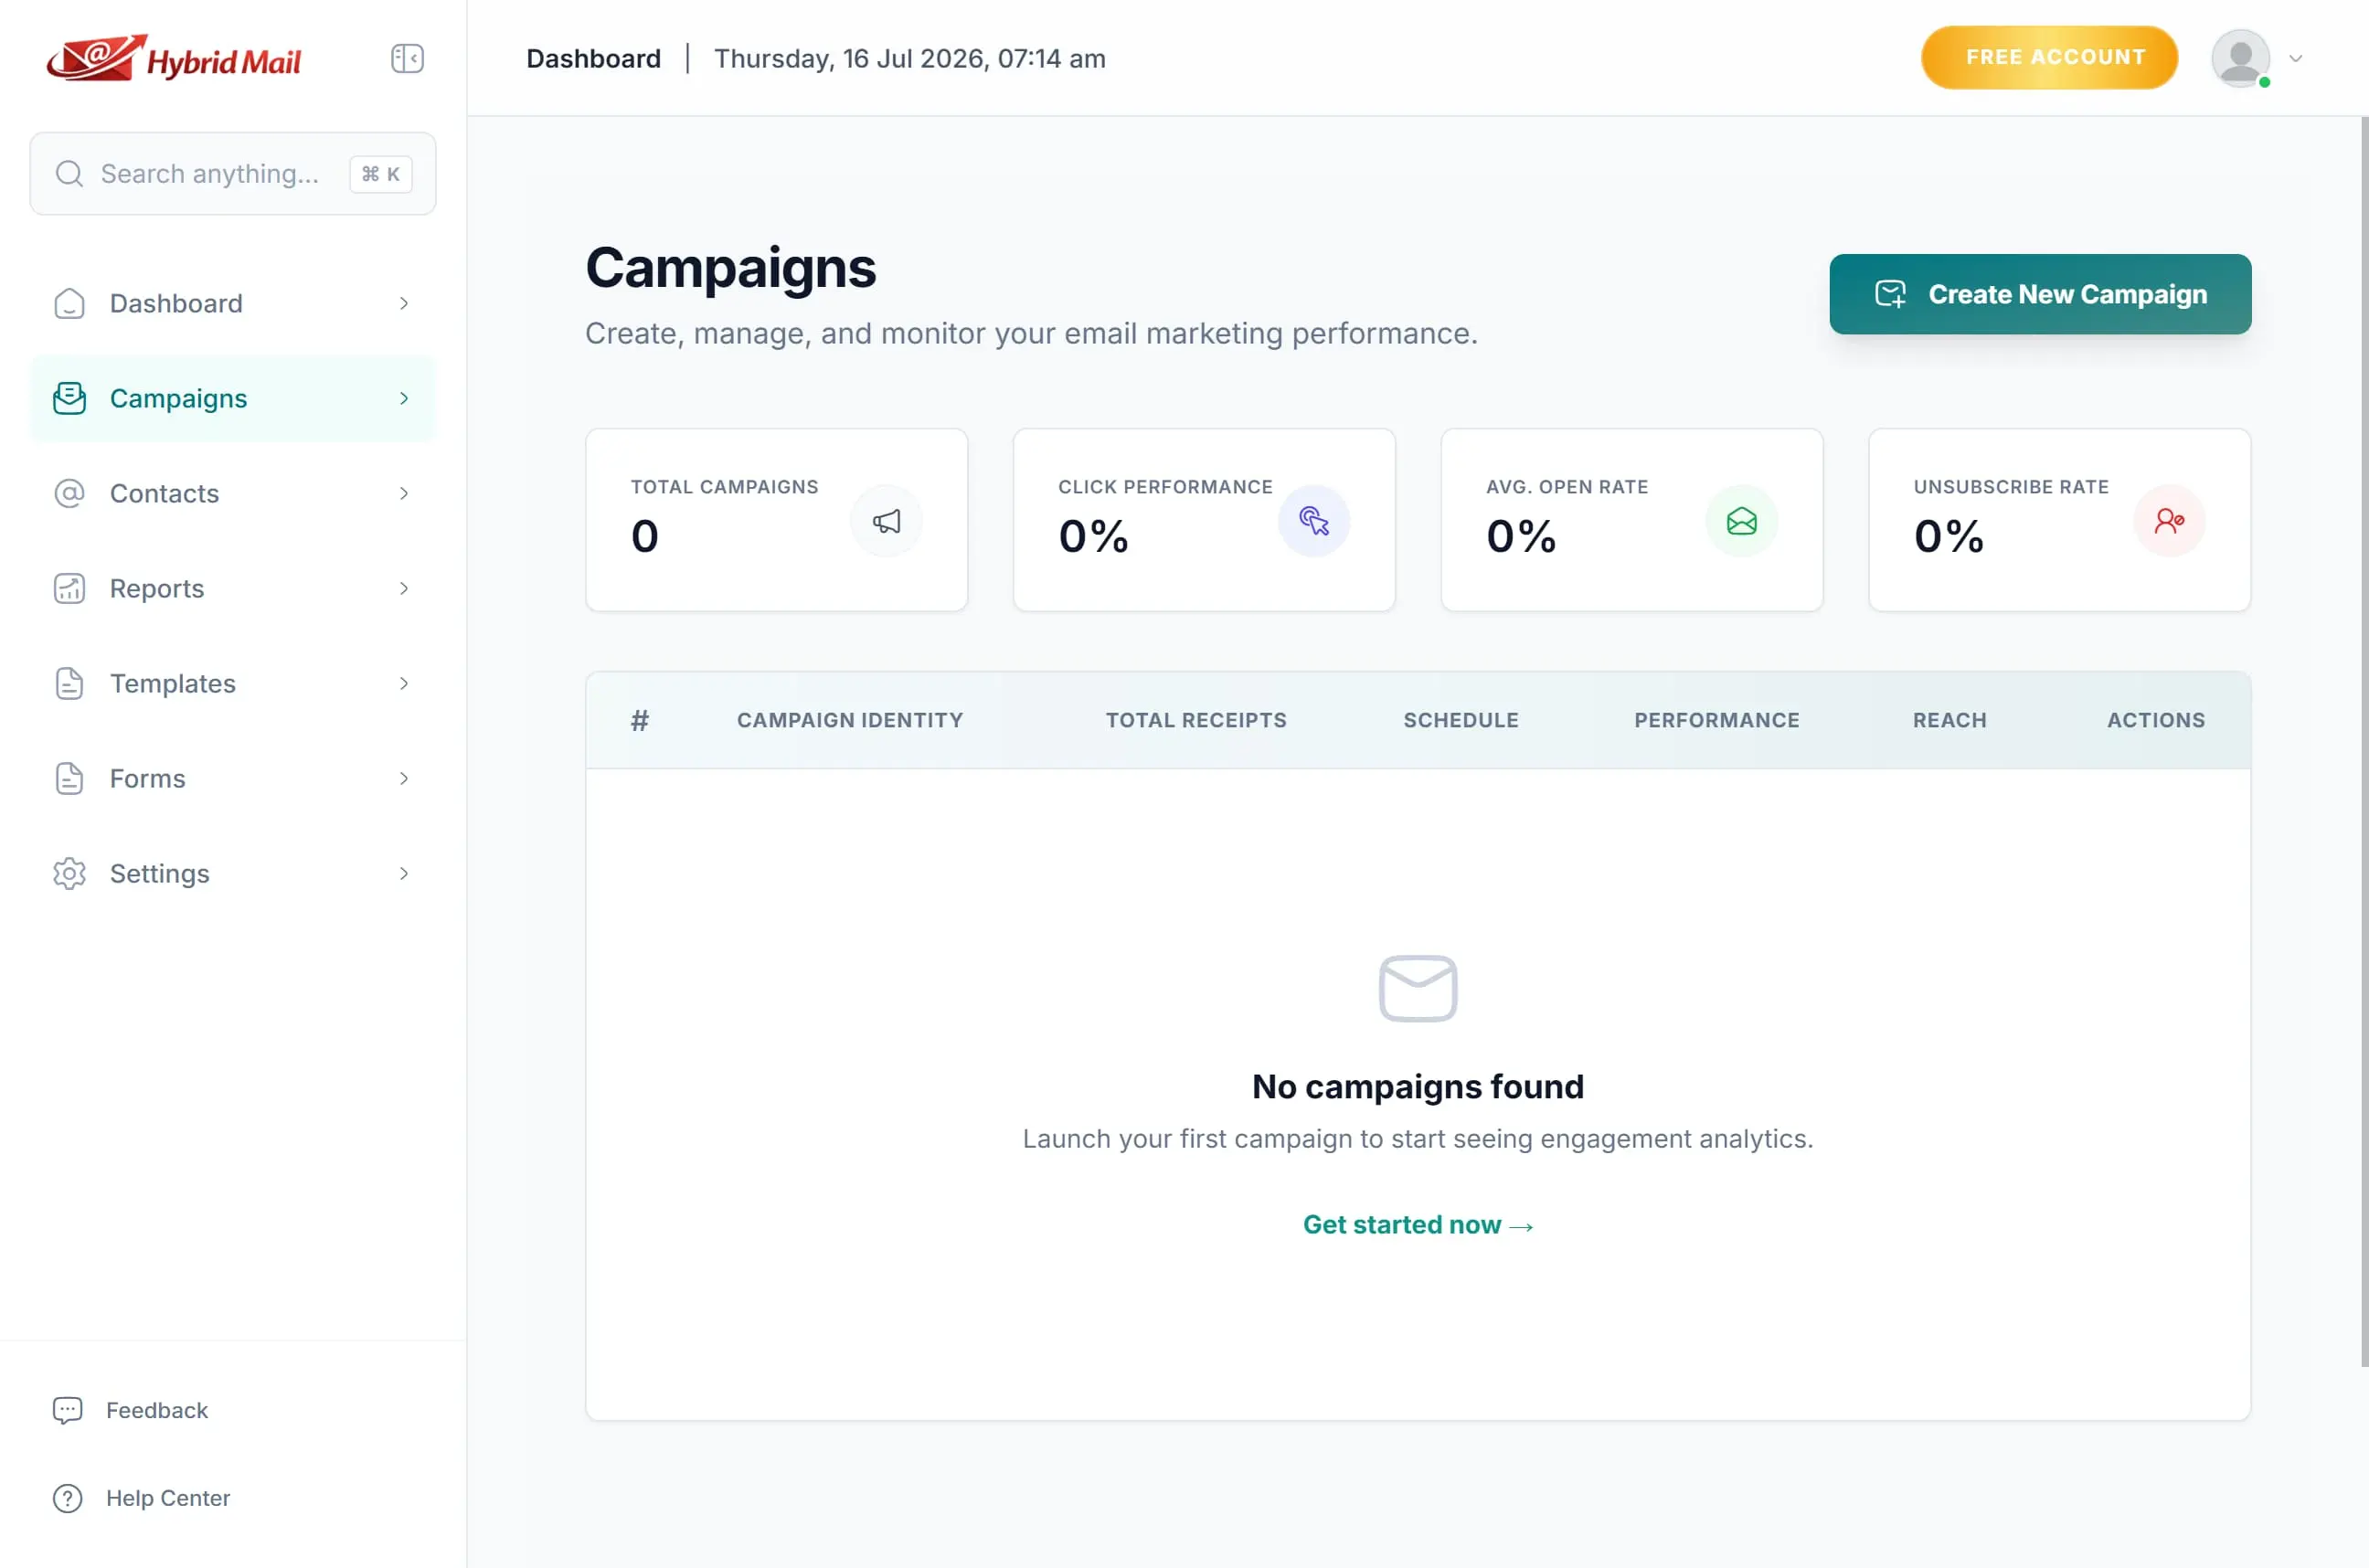
Task: Click the No campaigns found heading
Action: (x=1418, y=1086)
